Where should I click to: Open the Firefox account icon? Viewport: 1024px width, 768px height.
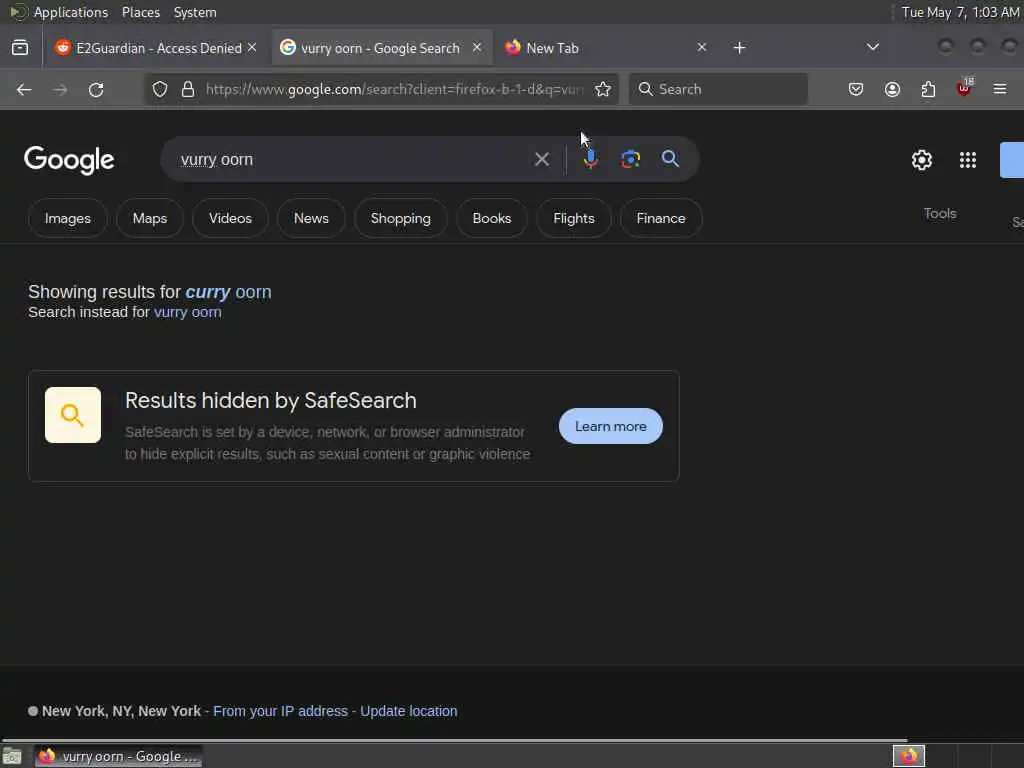[x=892, y=89]
